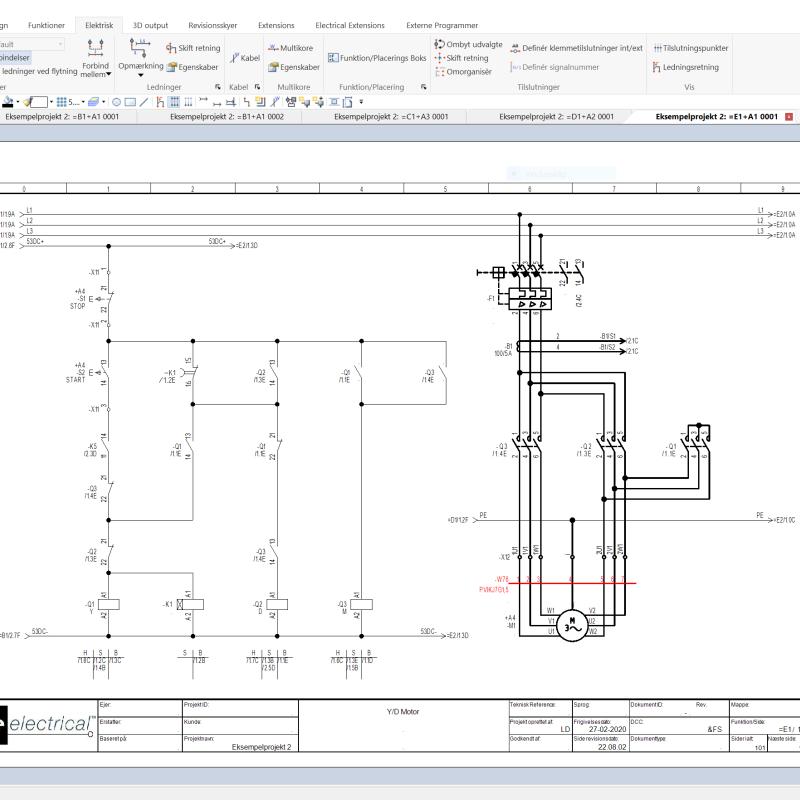Viewport: 800px width, 800px height.
Task: Switch to document tab =C1+A3 0001
Action: 391,116
